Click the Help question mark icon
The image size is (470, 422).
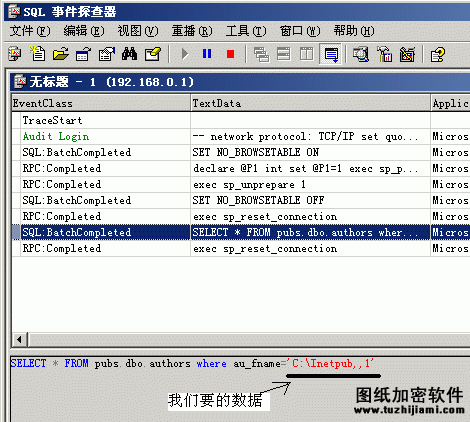(x=438, y=54)
